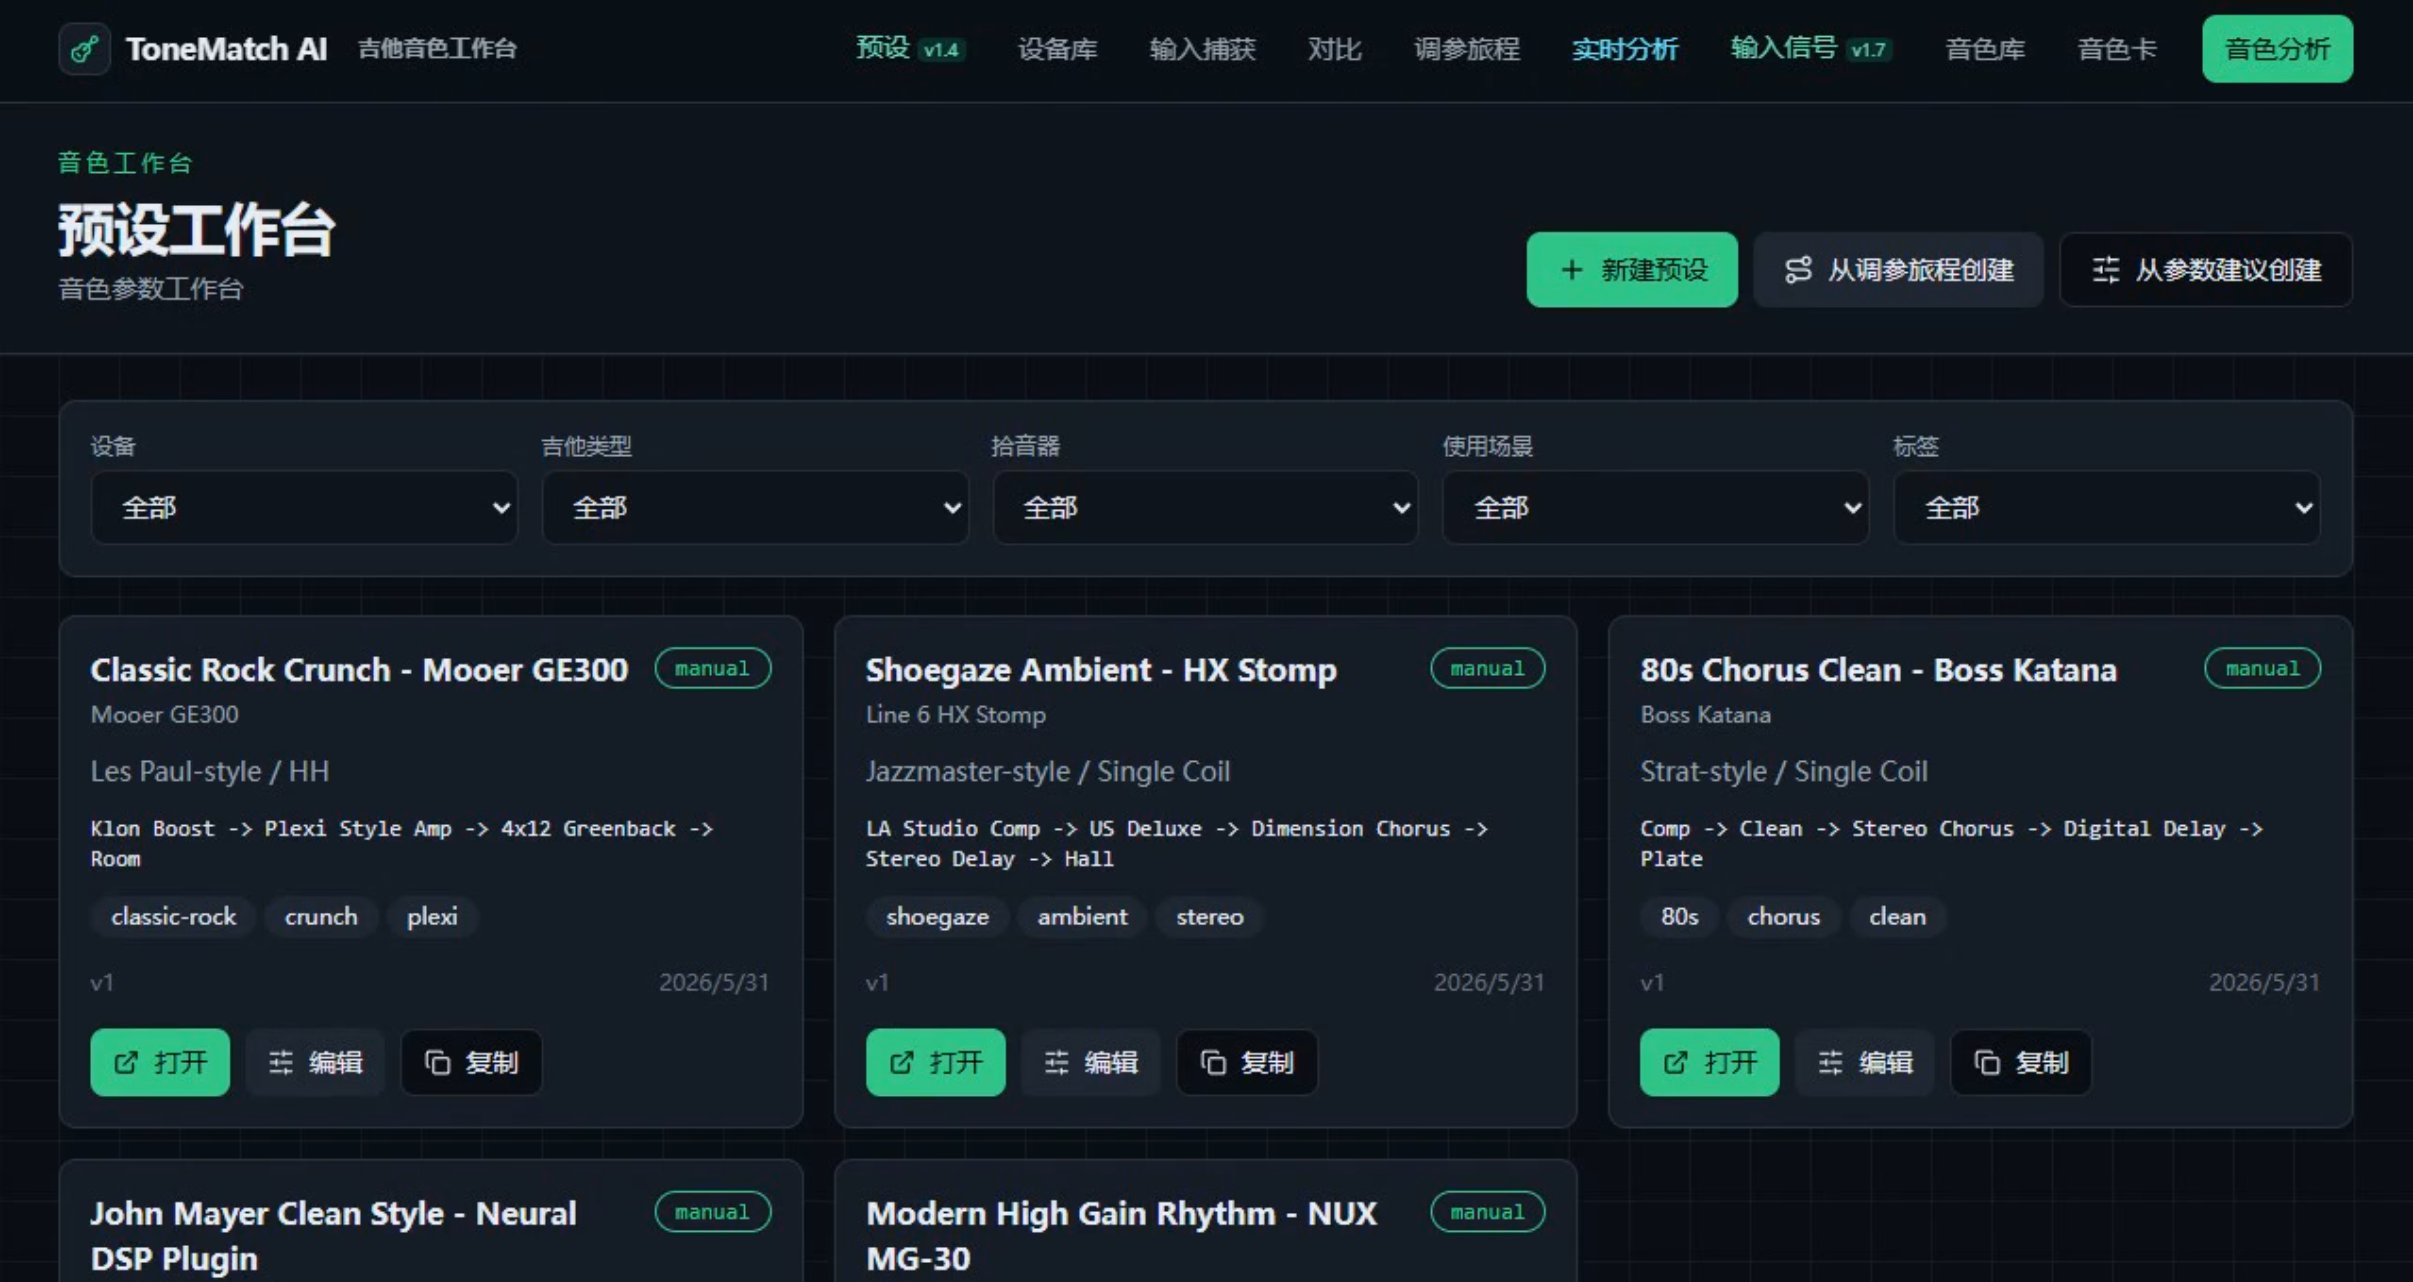Viewport: 2413px width, 1282px height.
Task: Select the shoegaze tag chip
Action: [937, 917]
